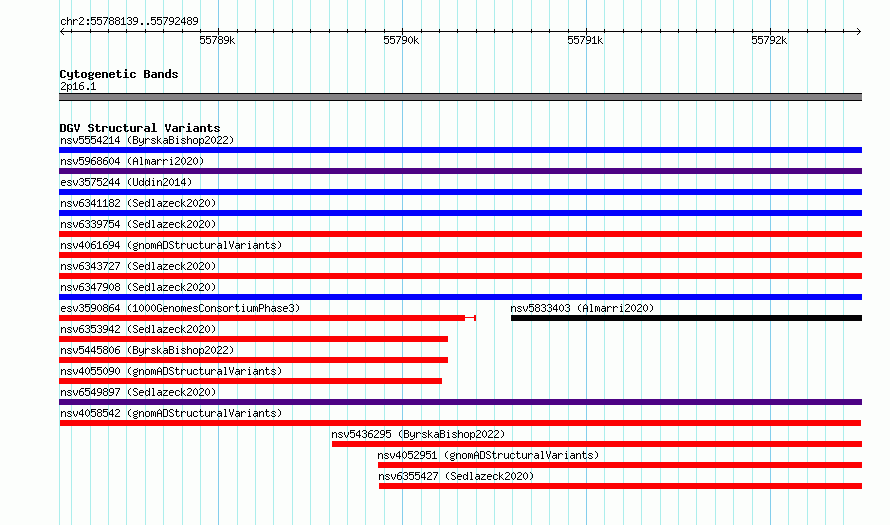This screenshot has width=890, height=525.
Task: Click the esv3575244 (Uddin2014) label
Action: (126, 182)
